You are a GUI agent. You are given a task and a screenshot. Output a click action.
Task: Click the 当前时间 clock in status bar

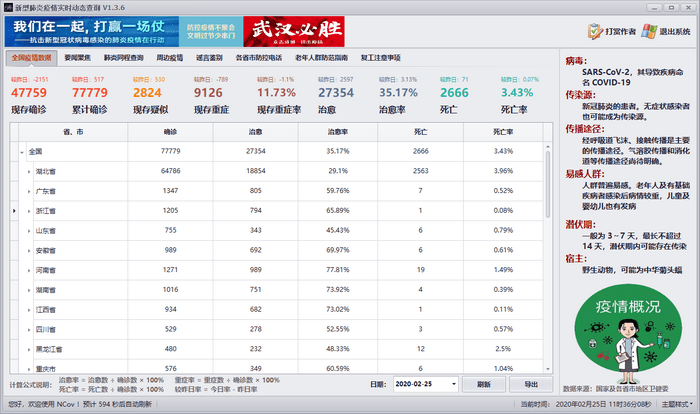coord(586,404)
